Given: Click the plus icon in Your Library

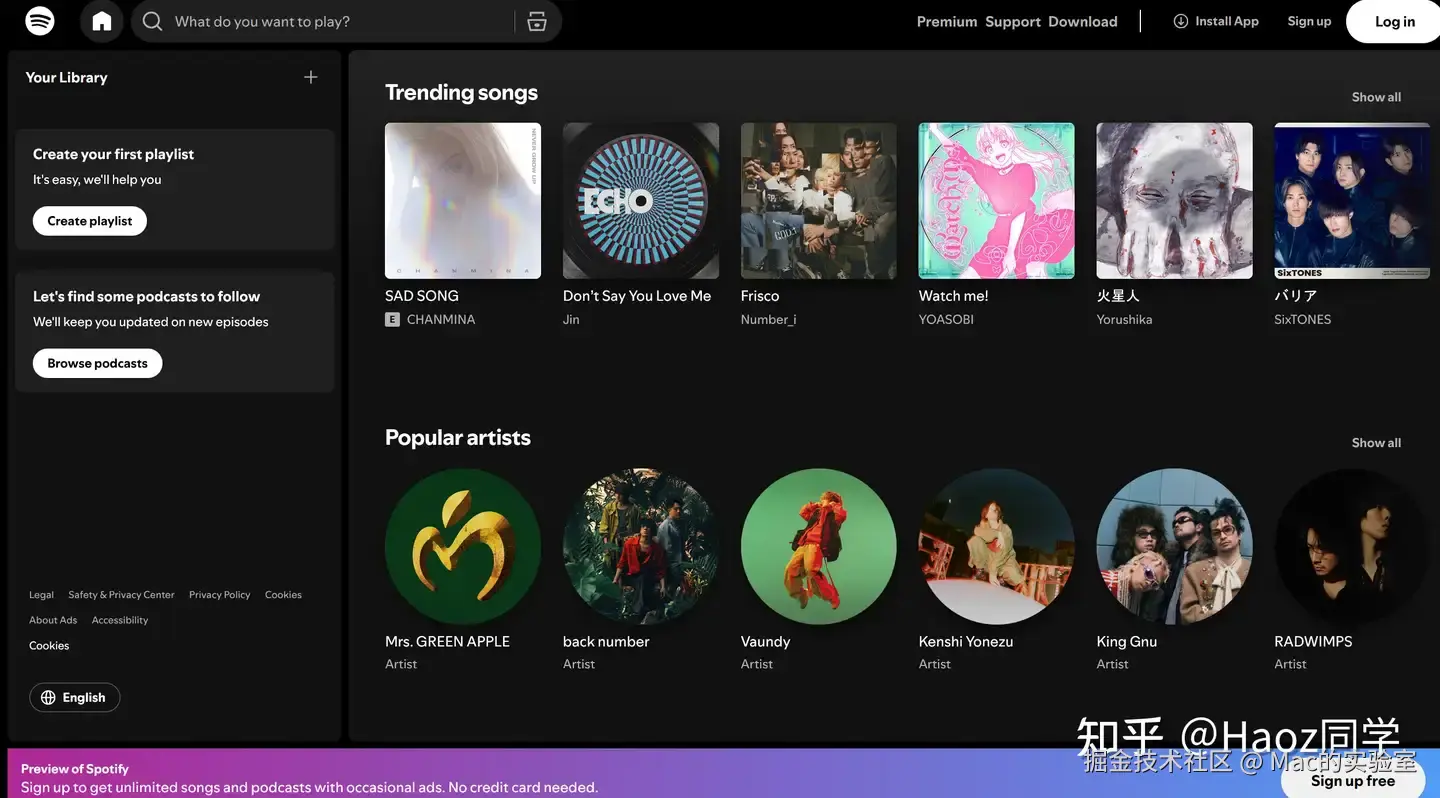Looking at the screenshot, I should (x=311, y=77).
